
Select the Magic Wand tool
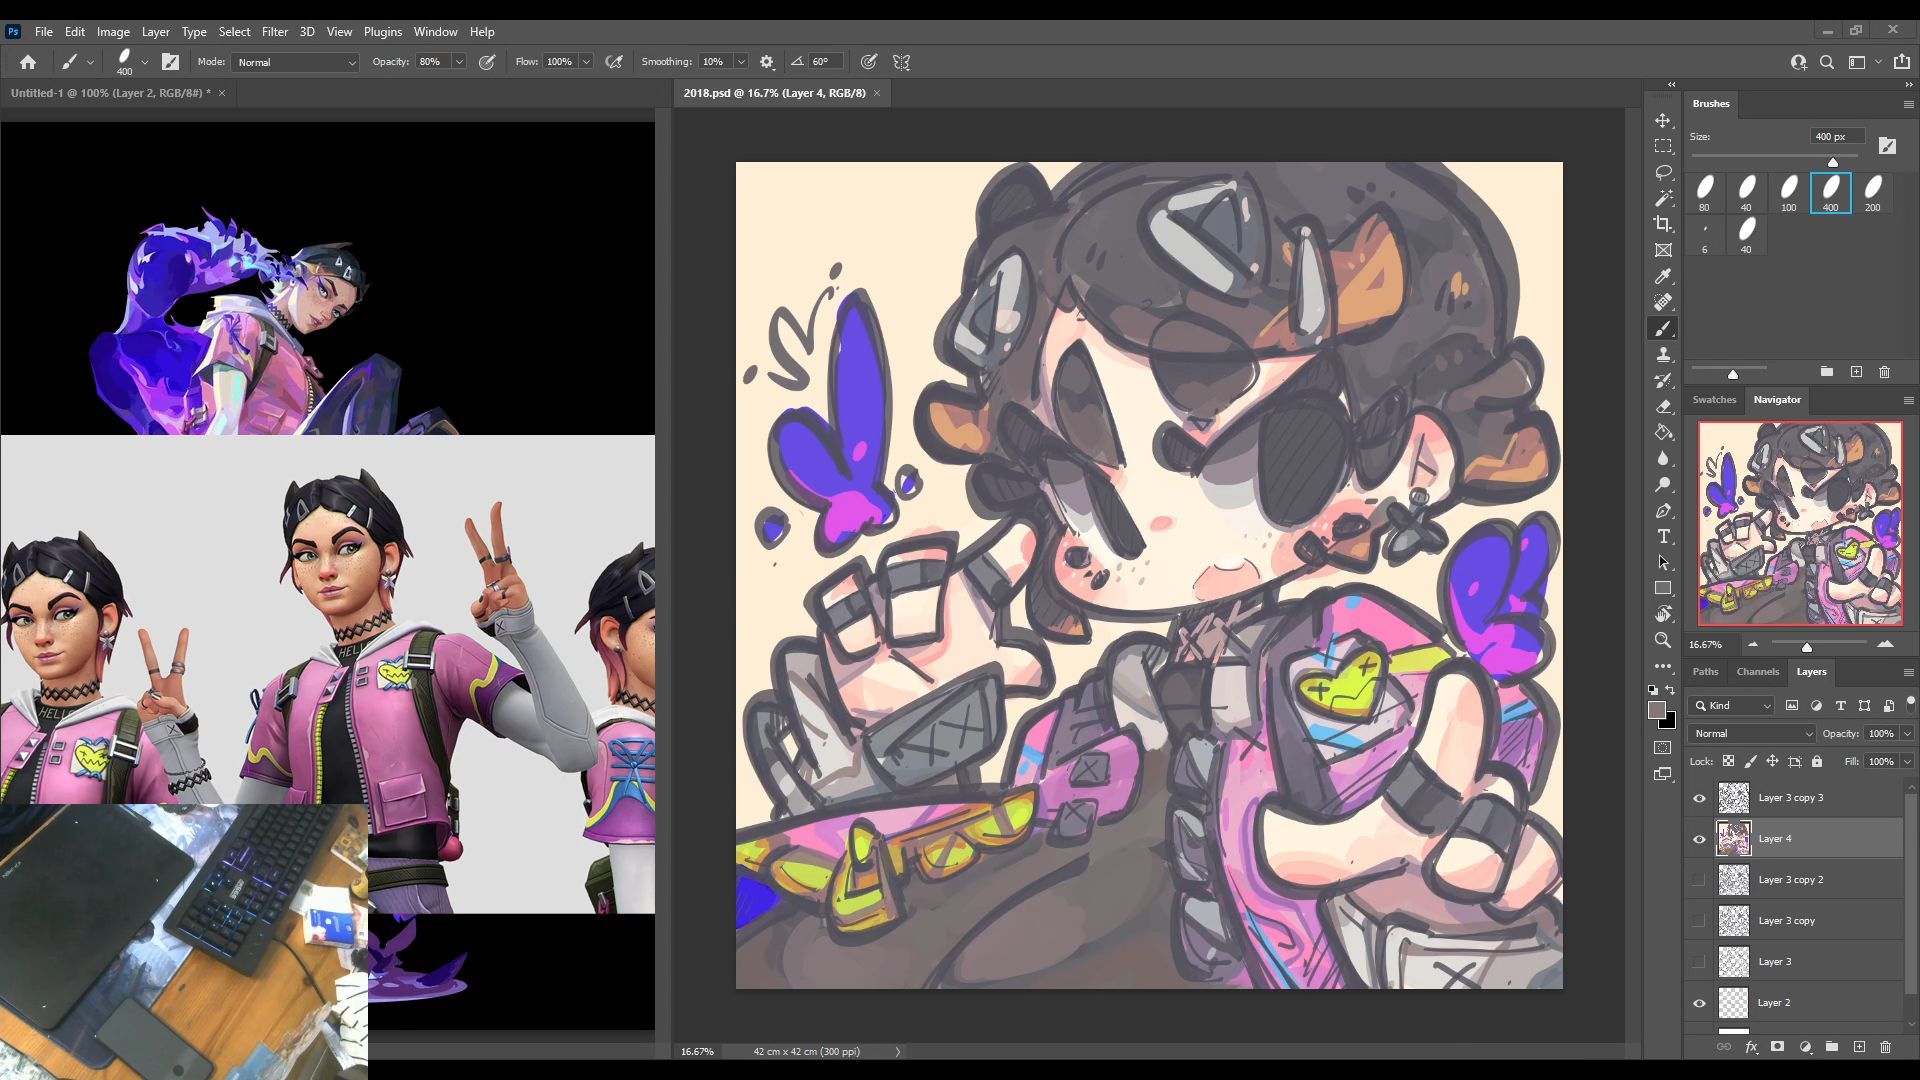pyautogui.click(x=1663, y=198)
